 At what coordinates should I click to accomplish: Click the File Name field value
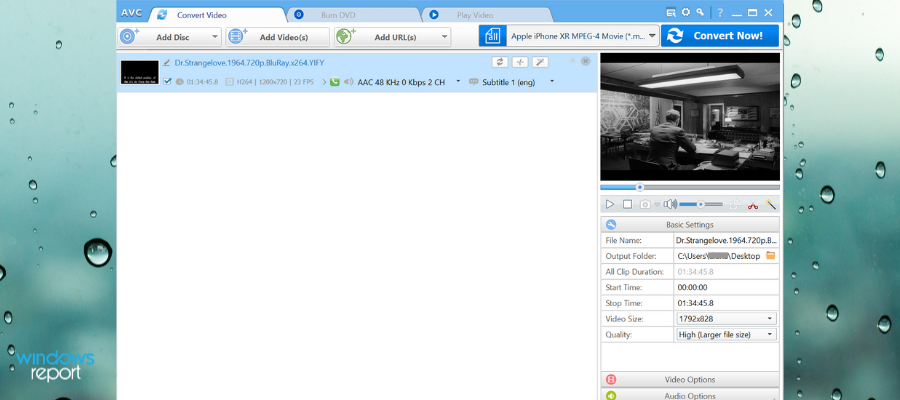pos(726,240)
